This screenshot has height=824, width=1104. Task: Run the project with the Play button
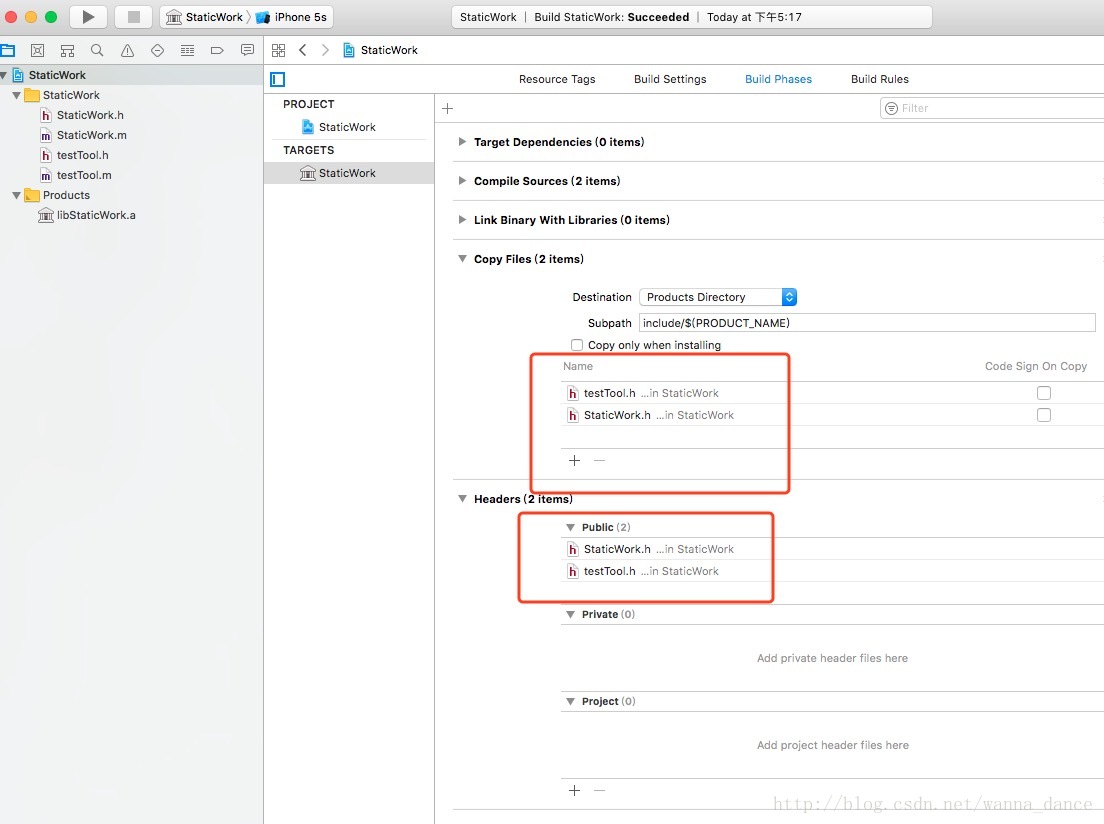pyautogui.click(x=88, y=17)
